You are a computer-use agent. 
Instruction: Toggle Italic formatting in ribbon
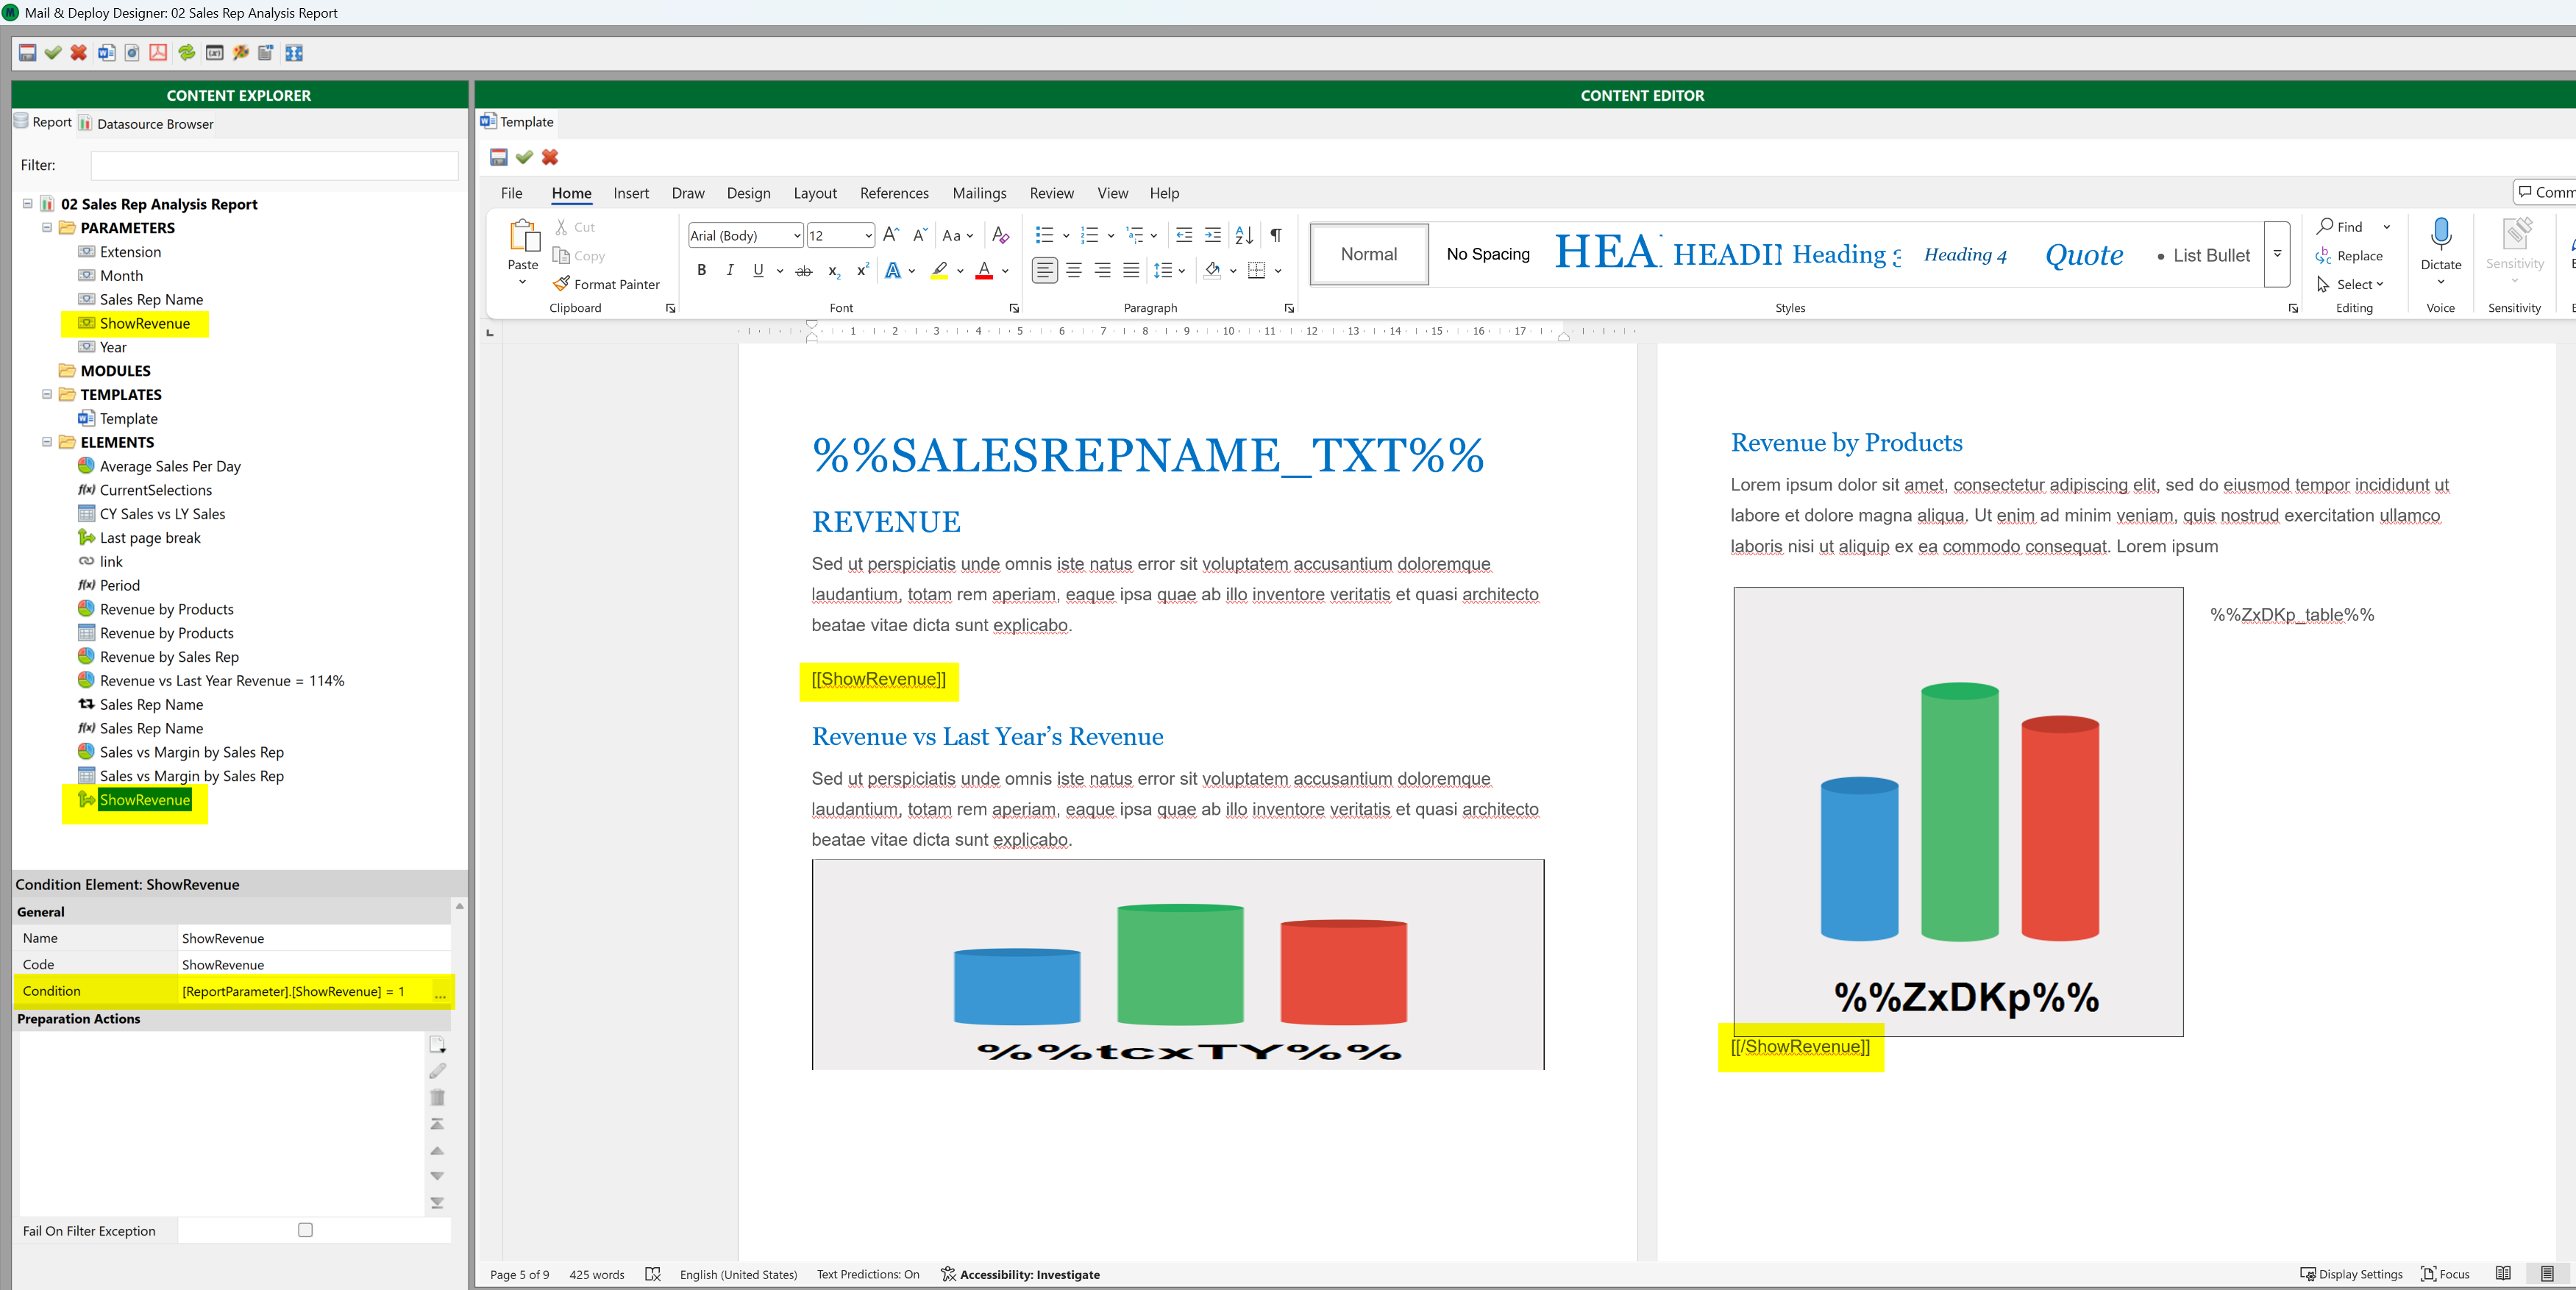(x=730, y=270)
